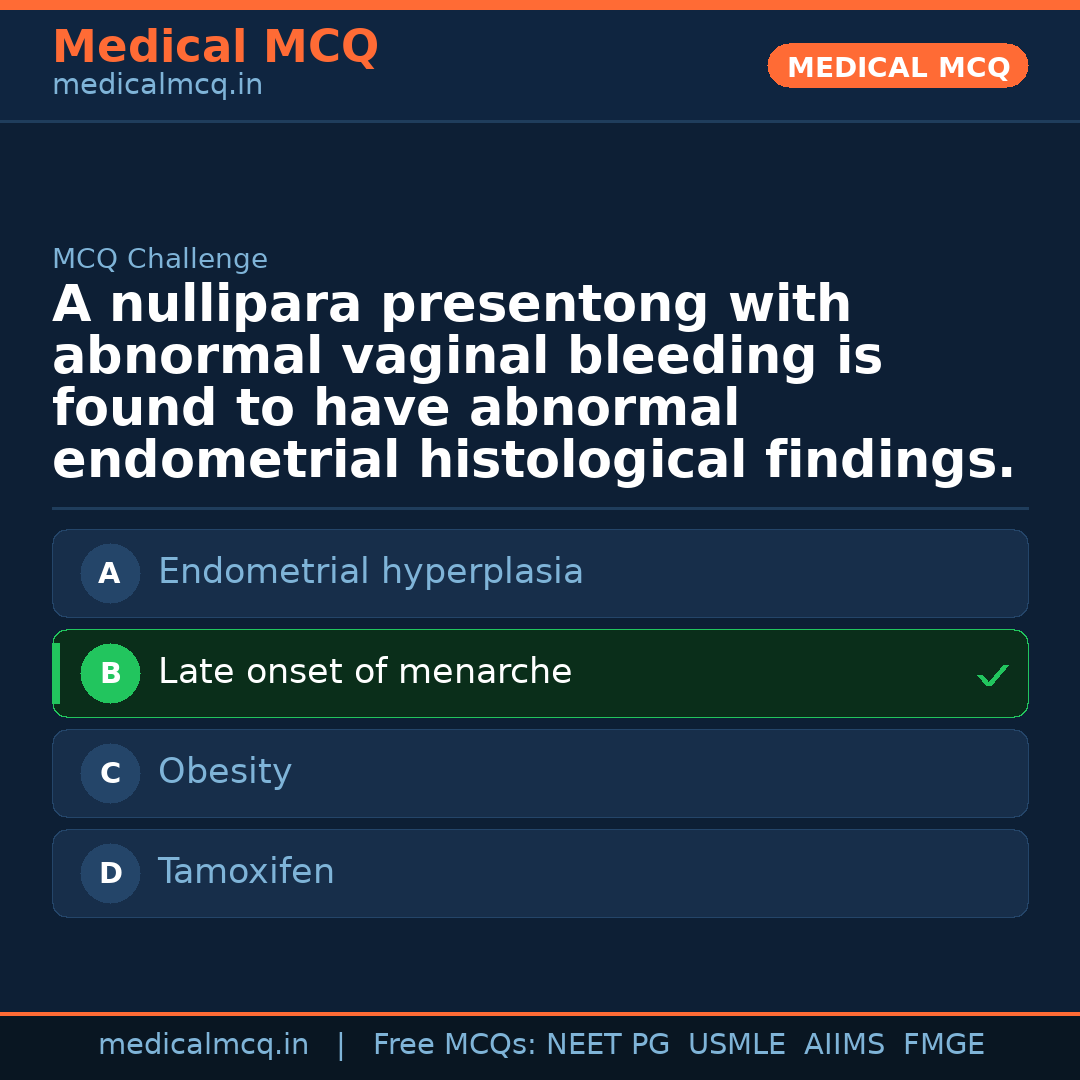This screenshot has width=1080, height=1080.
Task: Select the green B option circle
Action: [x=110, y=673]
